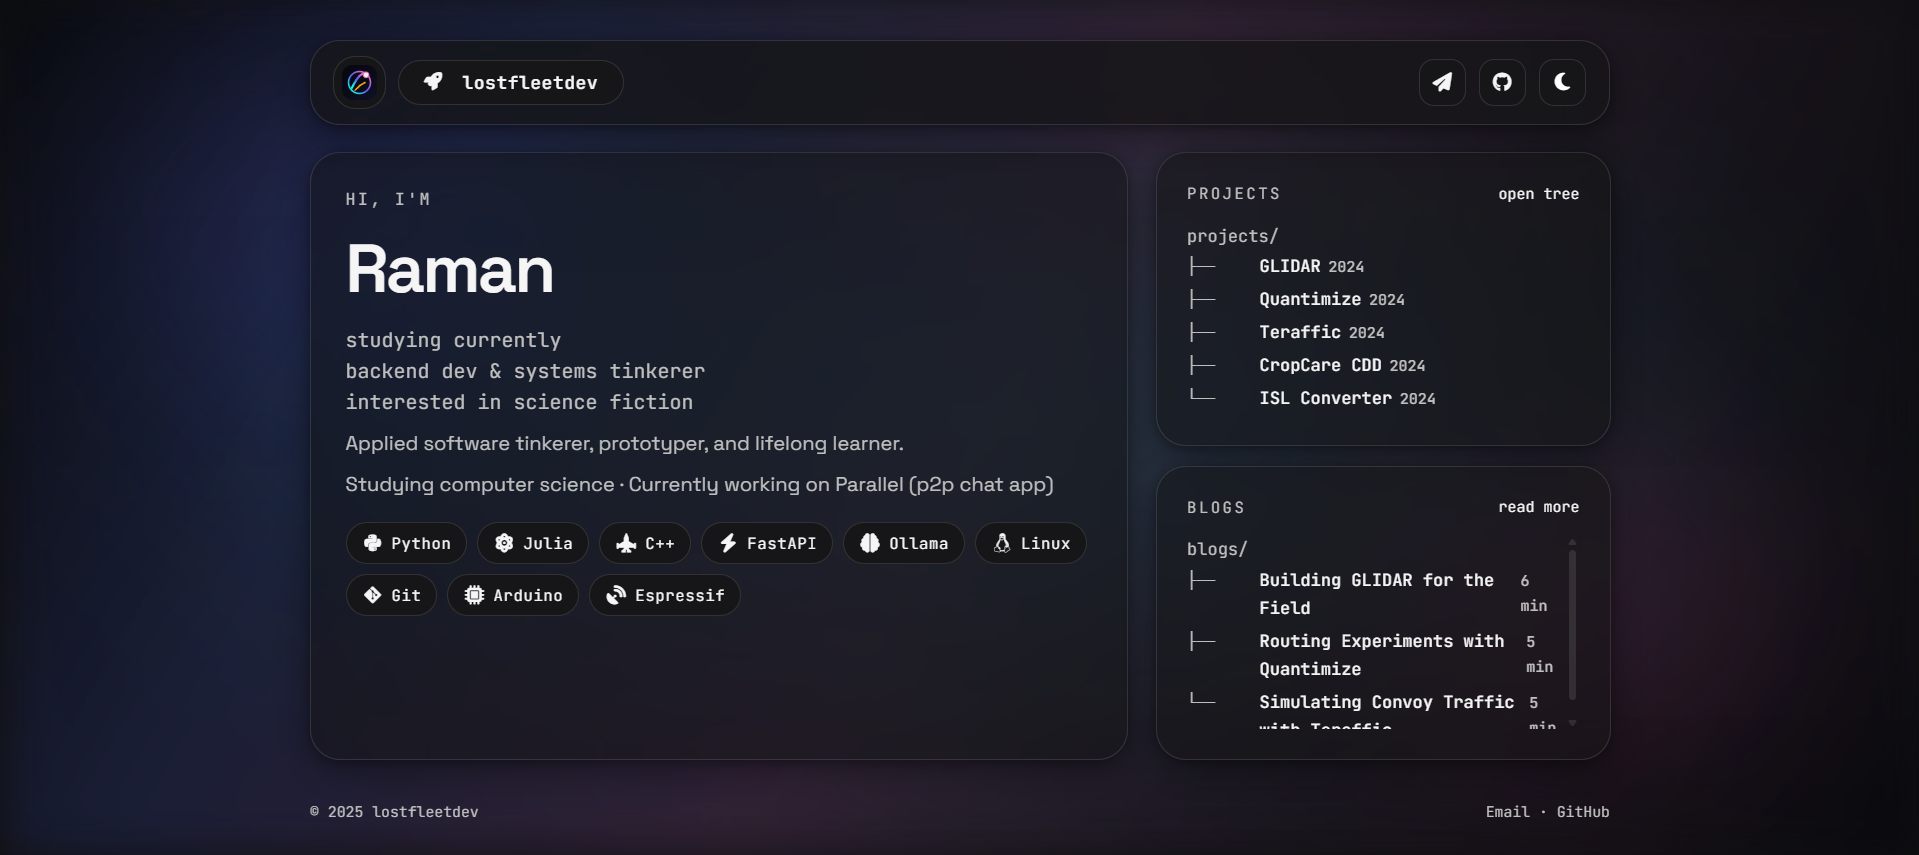The width and height of the screenshot is (1919, 855).
Task: Click the blogs scrollbar down arrow
Action: (1572, 722)
